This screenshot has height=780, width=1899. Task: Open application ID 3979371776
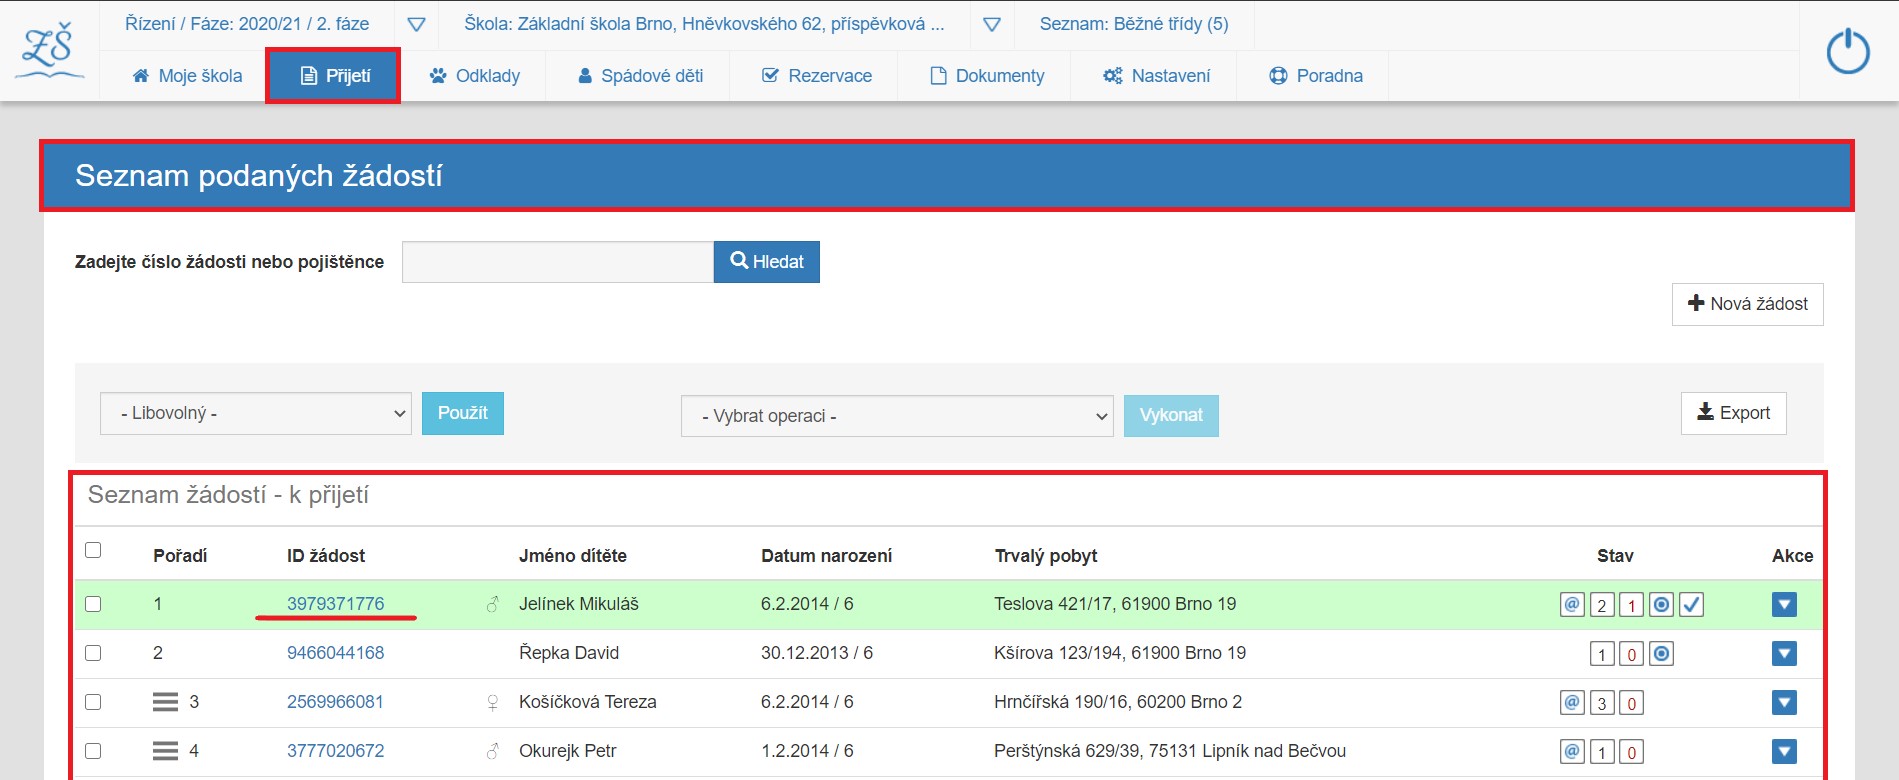(336, 604)
